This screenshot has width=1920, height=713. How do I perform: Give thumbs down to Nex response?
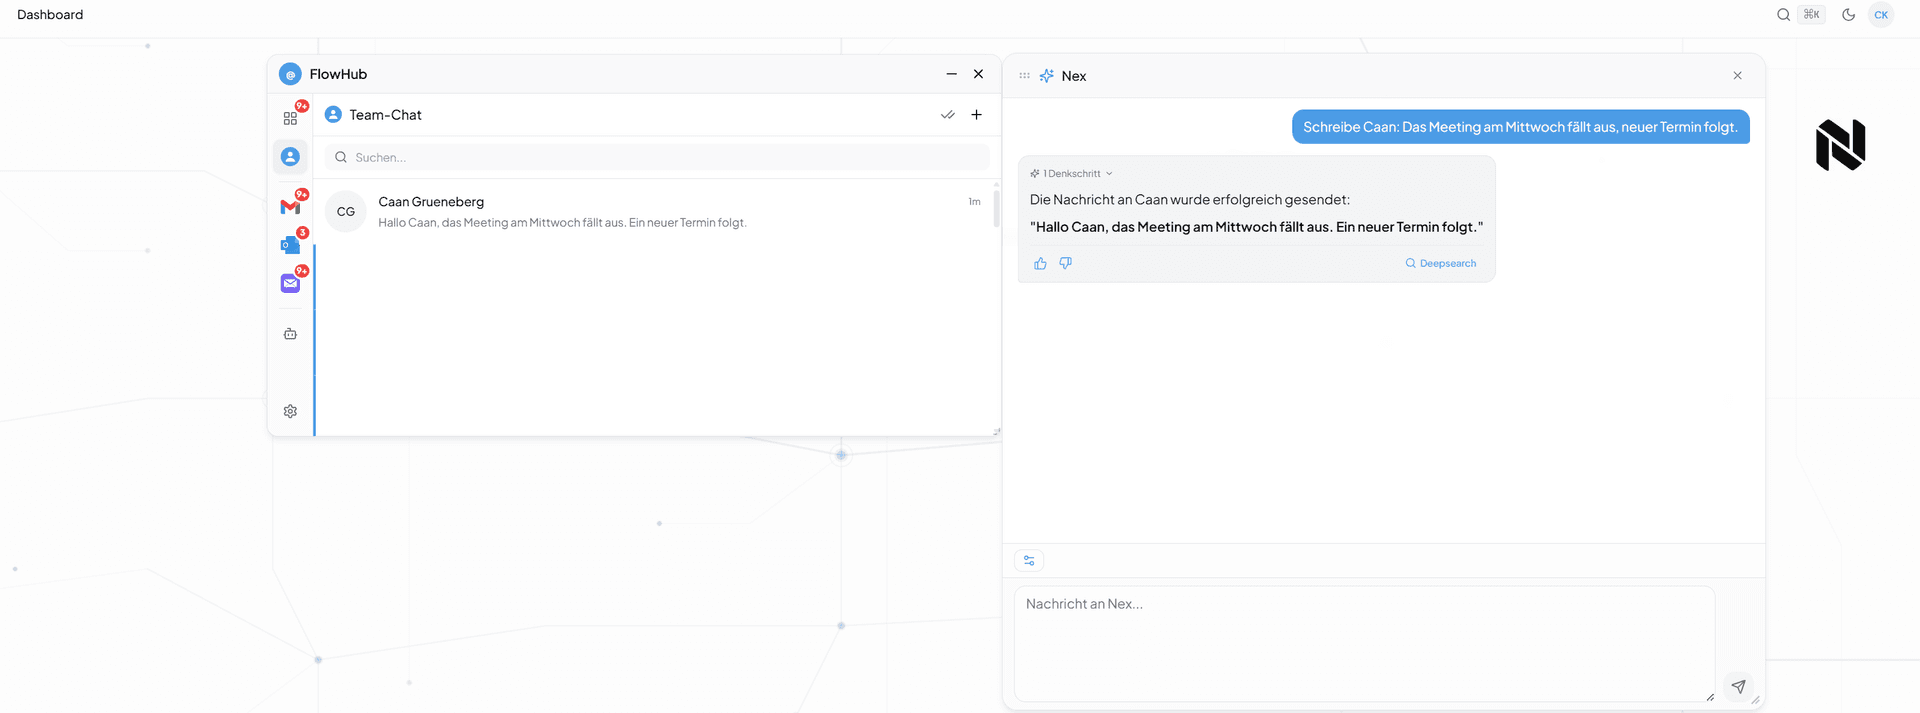(1065, 263)
